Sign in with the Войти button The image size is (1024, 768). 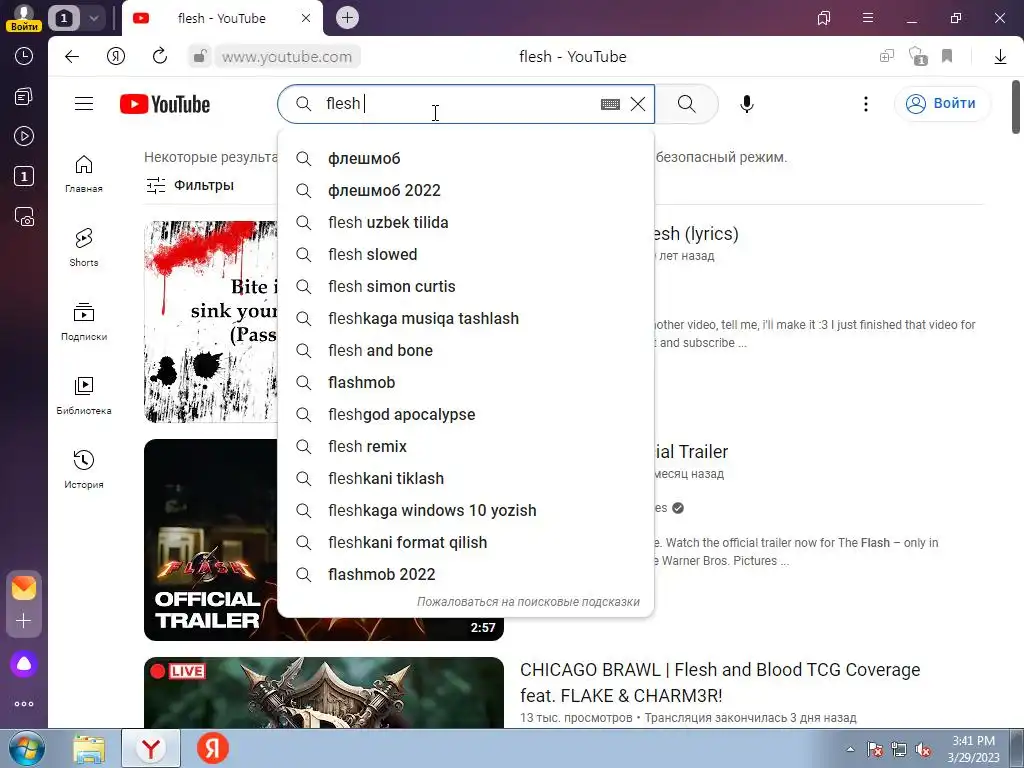tap(942, 104)
